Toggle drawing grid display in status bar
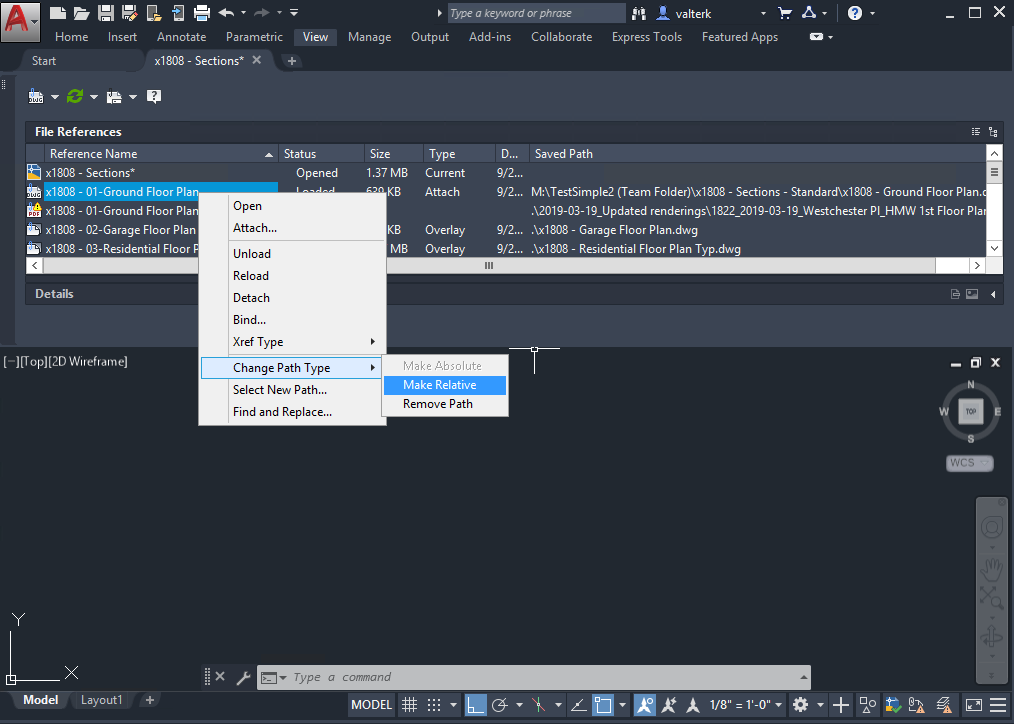The width and height of the screenshot is (1014, 724). [x=409, y=705]
